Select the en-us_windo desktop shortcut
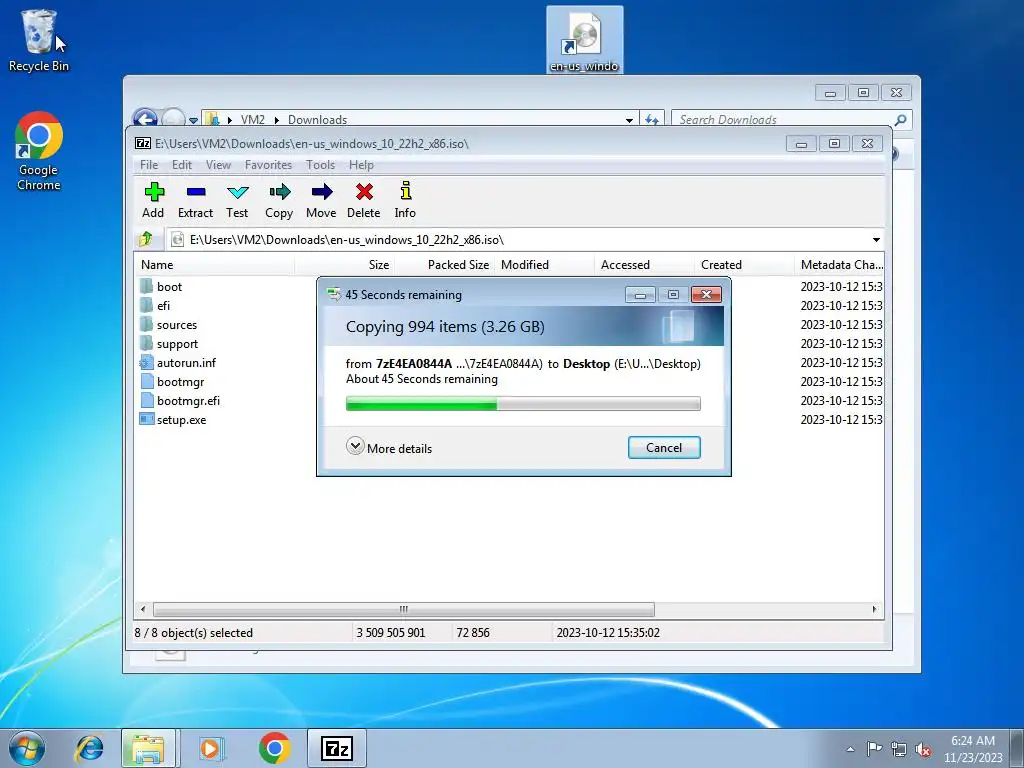 (x=584, y=40)
